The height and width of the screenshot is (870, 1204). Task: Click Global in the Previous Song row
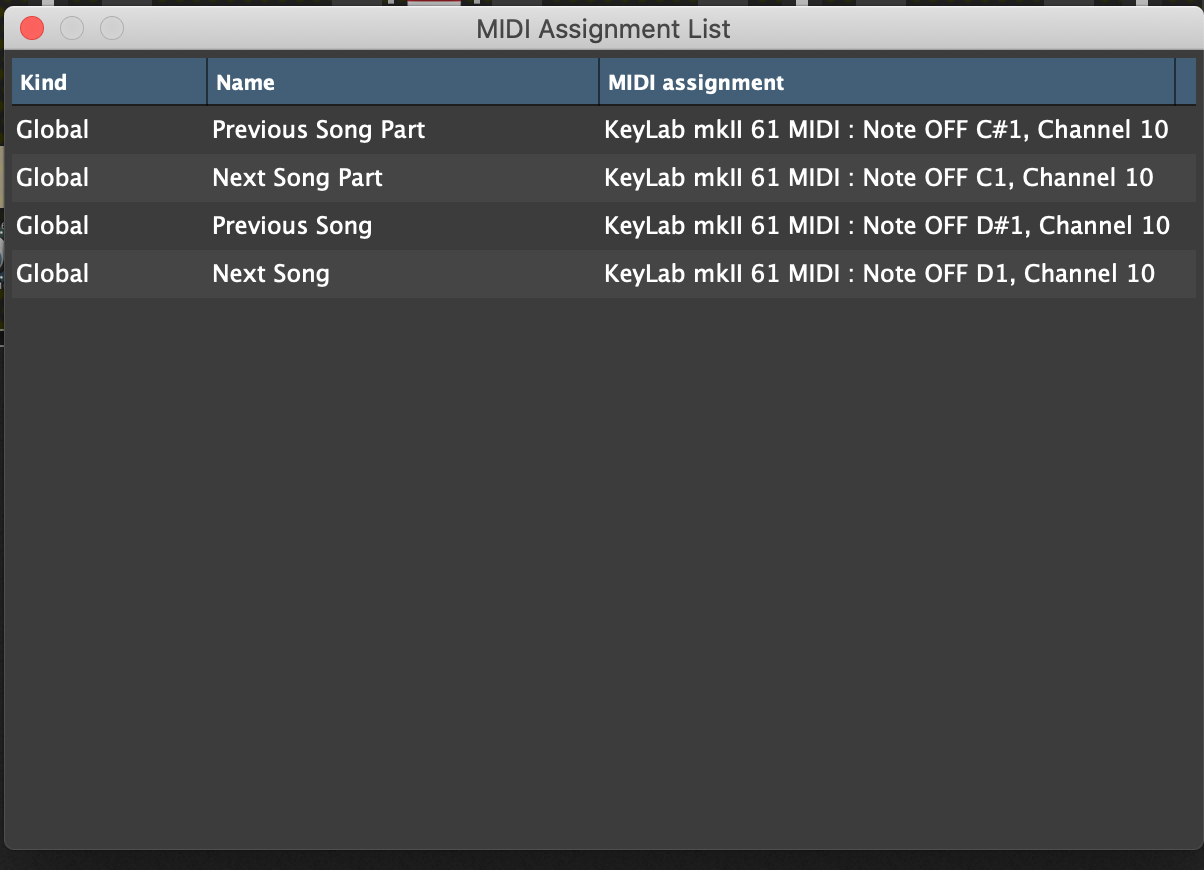tap(53, 226)
